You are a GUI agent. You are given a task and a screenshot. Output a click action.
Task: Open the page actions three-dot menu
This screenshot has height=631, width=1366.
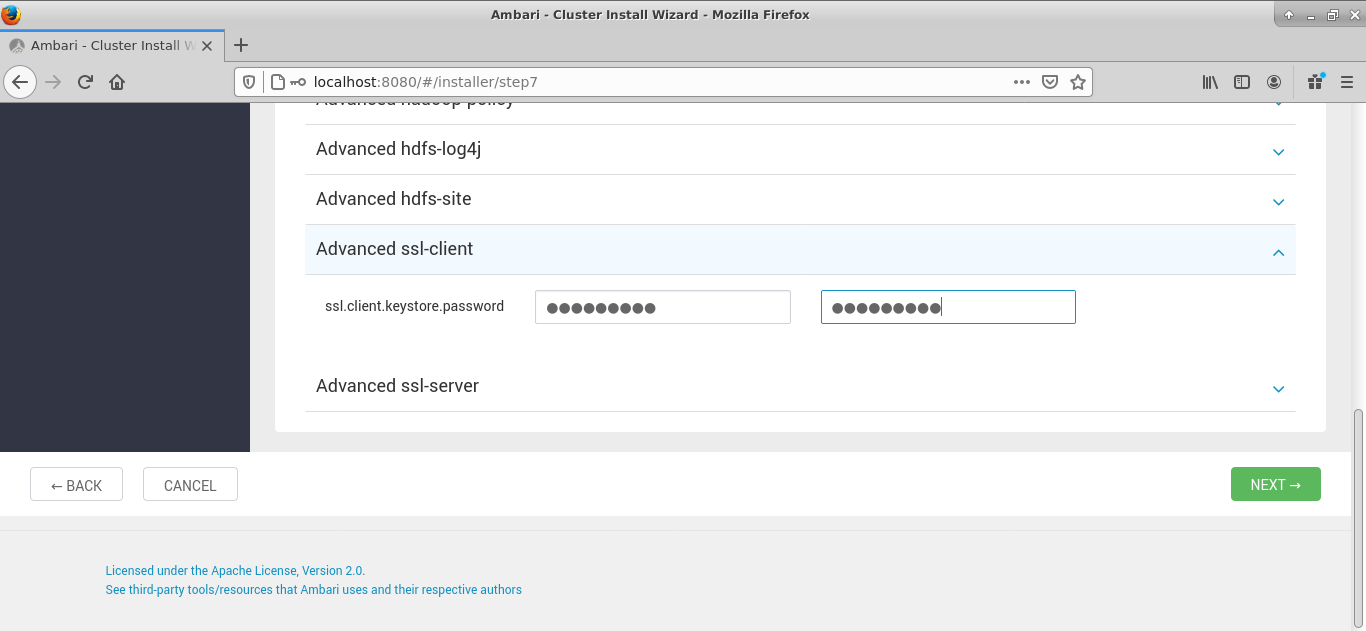pos(1021,82)
